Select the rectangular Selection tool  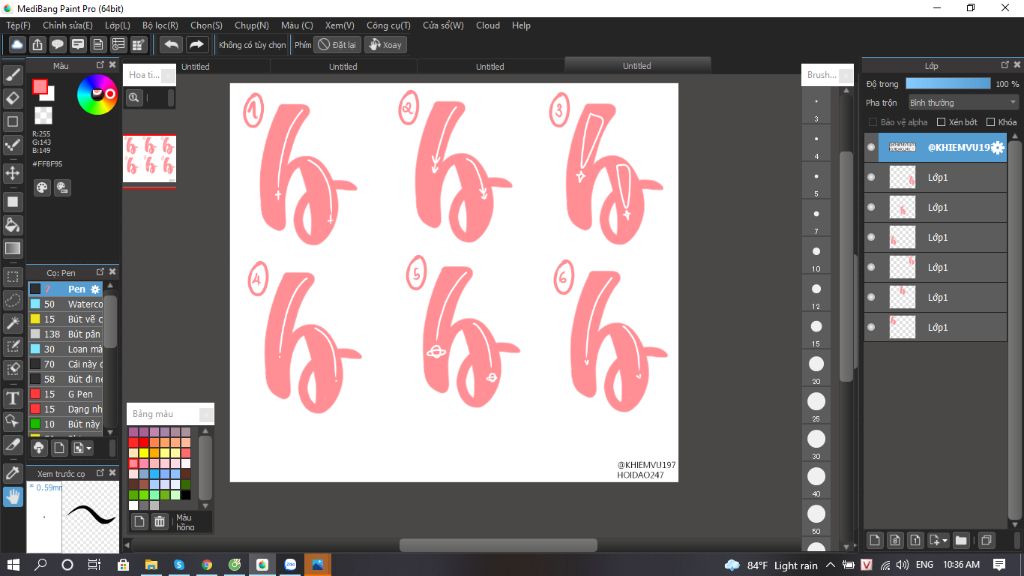[12, 277]
